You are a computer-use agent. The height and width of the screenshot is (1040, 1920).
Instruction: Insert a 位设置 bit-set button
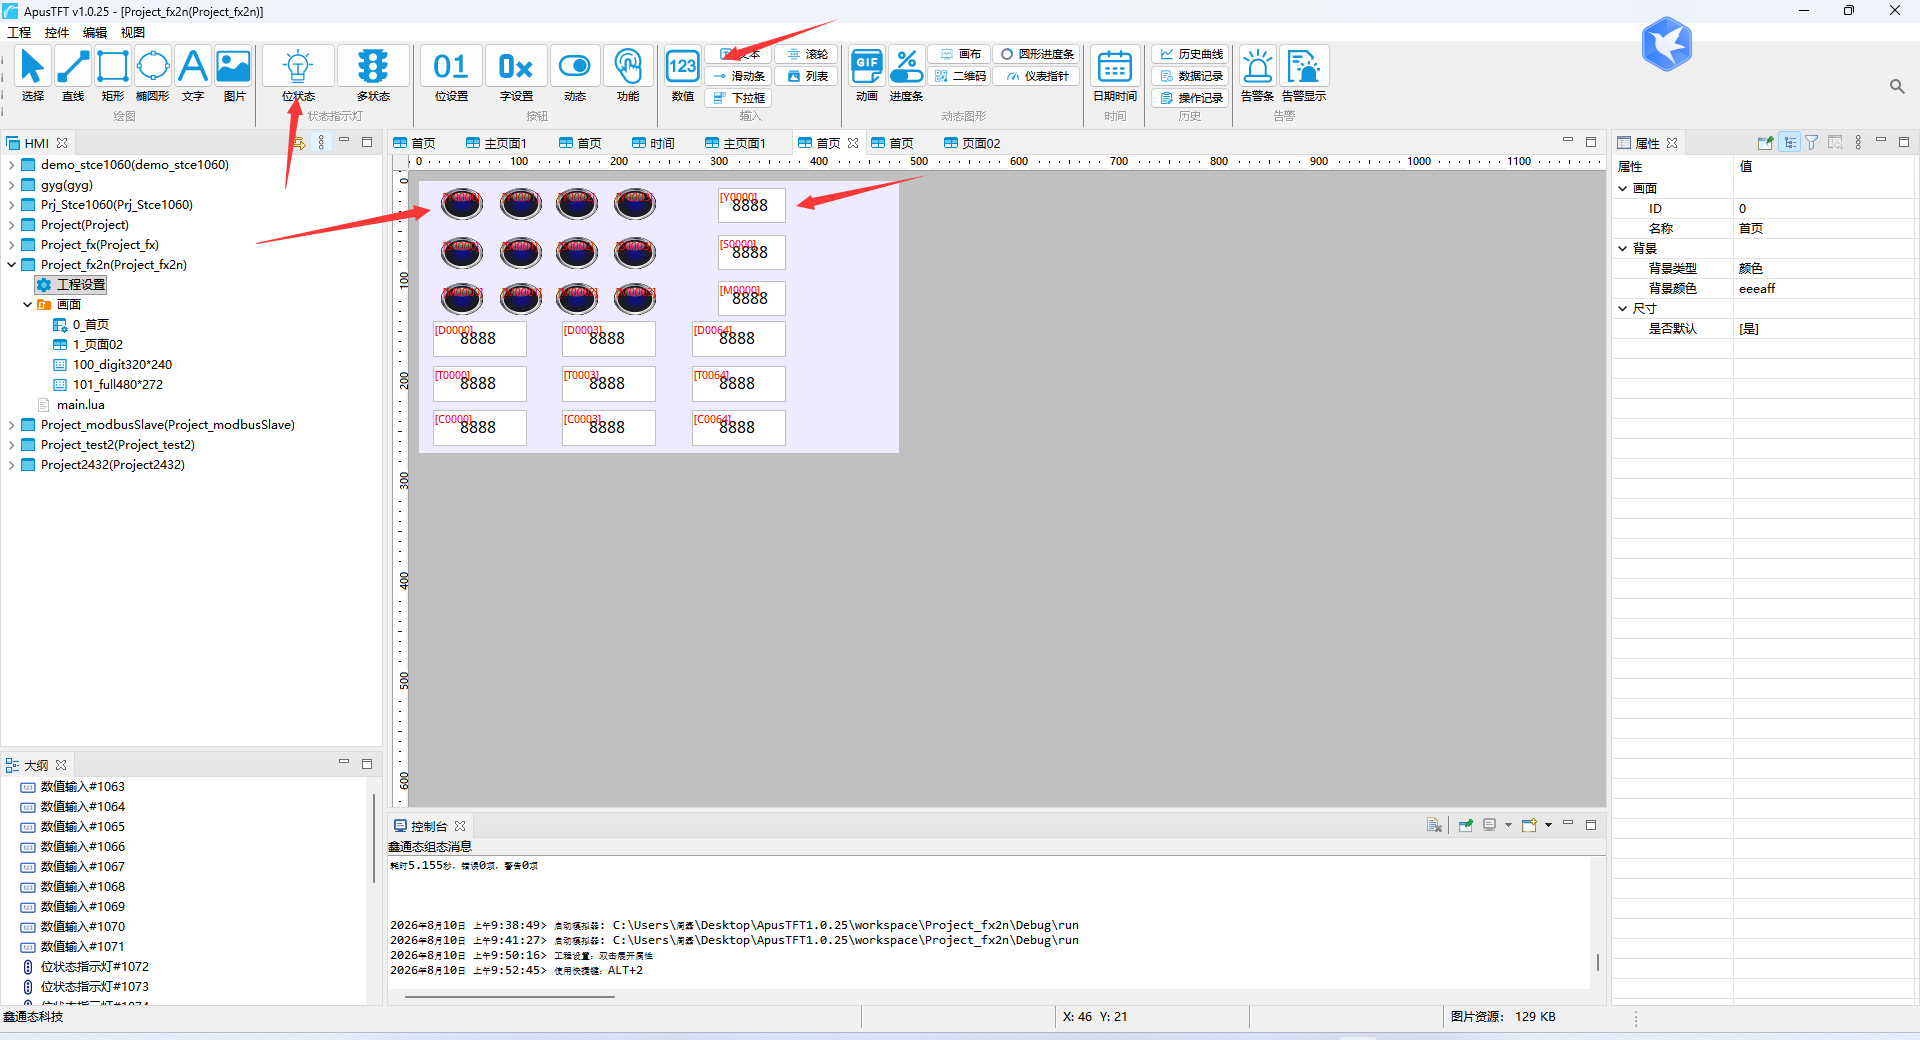(451, 75)
